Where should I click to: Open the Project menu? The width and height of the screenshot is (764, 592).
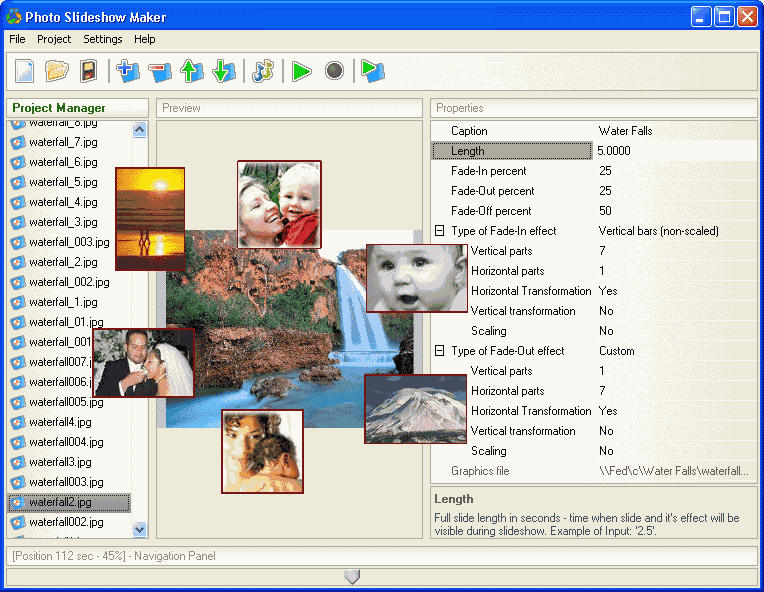54,39
